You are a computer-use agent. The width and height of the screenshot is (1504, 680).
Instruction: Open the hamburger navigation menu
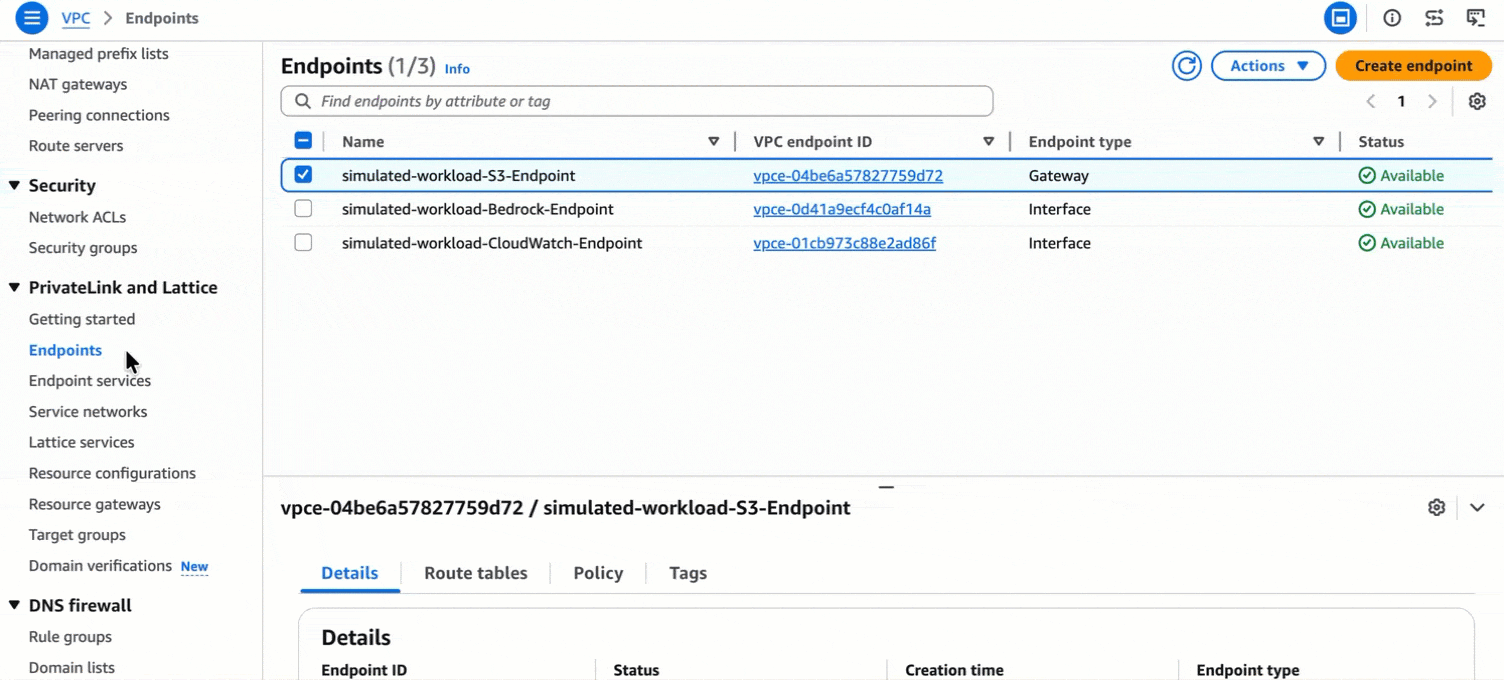click(32, 18)
